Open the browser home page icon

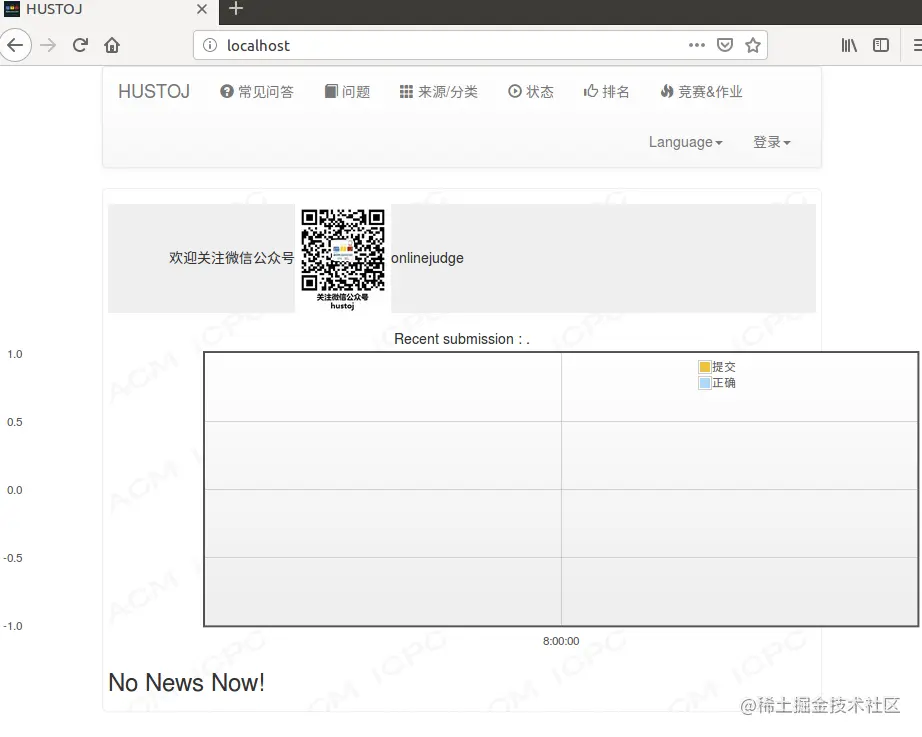pos(112,45)
